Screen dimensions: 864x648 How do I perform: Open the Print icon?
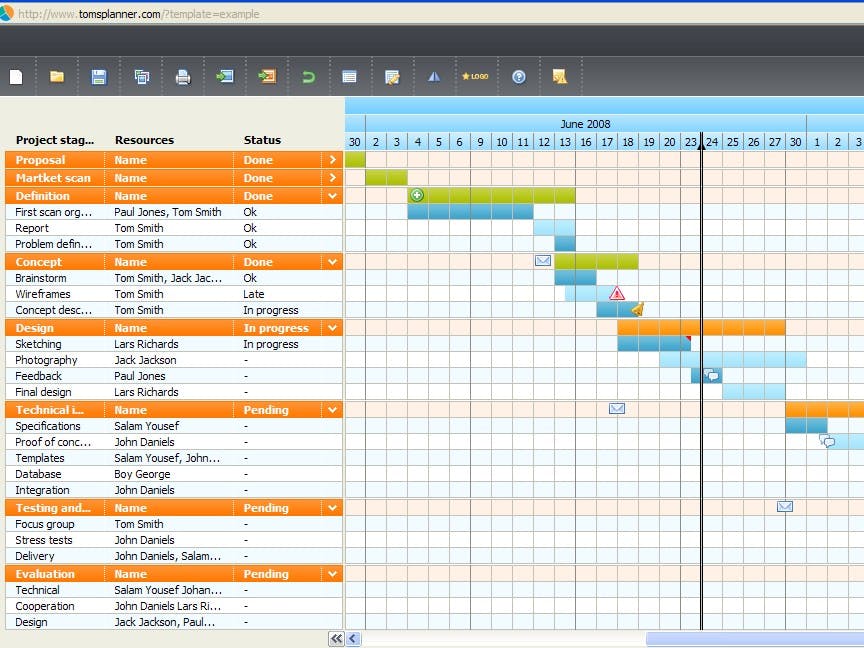tap(183, 76)
